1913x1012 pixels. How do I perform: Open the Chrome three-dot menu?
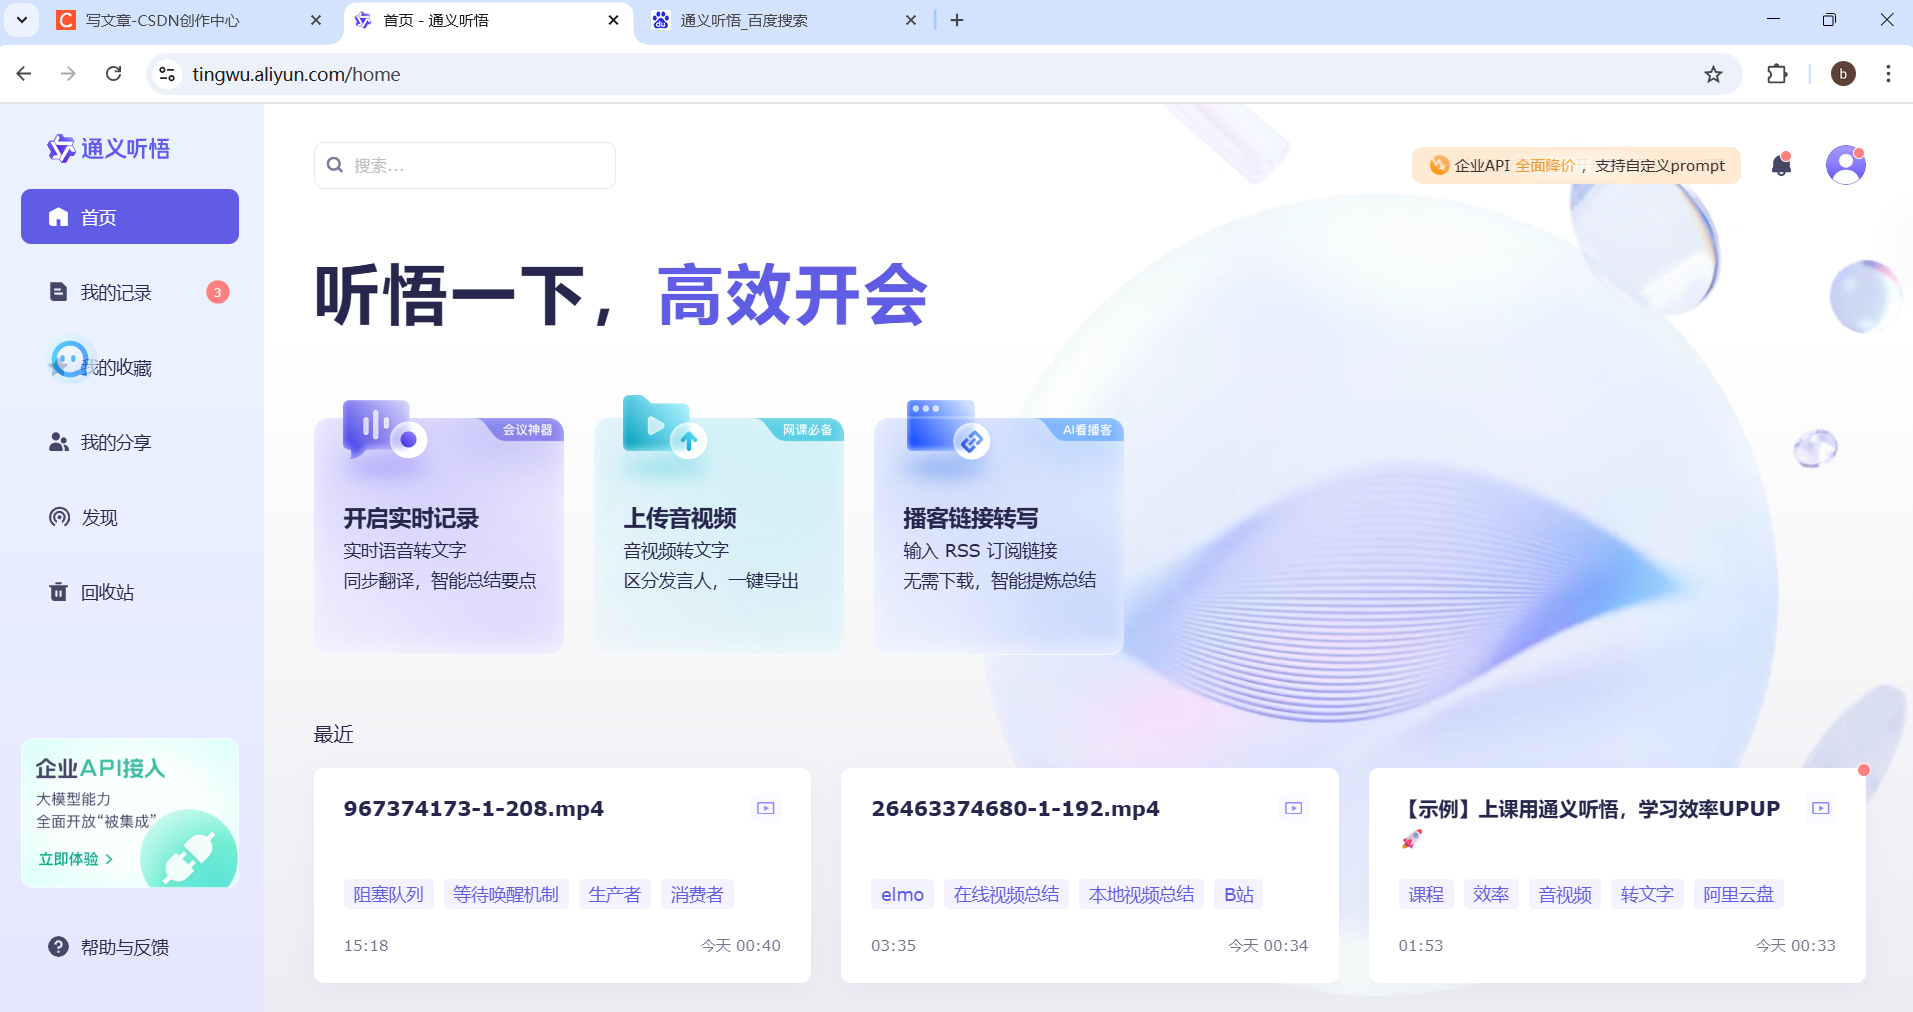tap(1888, 74)
